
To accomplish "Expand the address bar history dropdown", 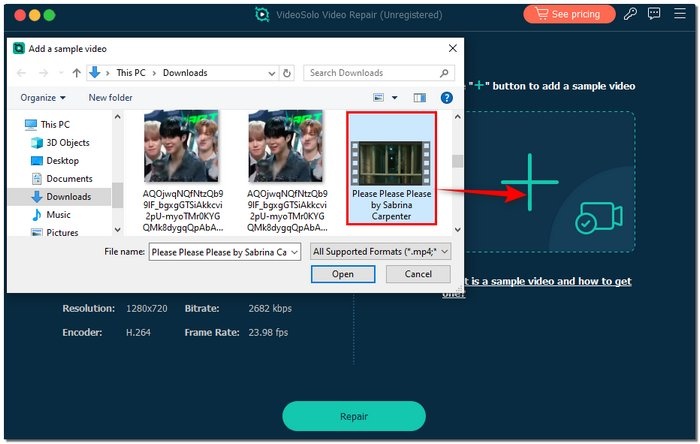I will [x=271, y=73].
